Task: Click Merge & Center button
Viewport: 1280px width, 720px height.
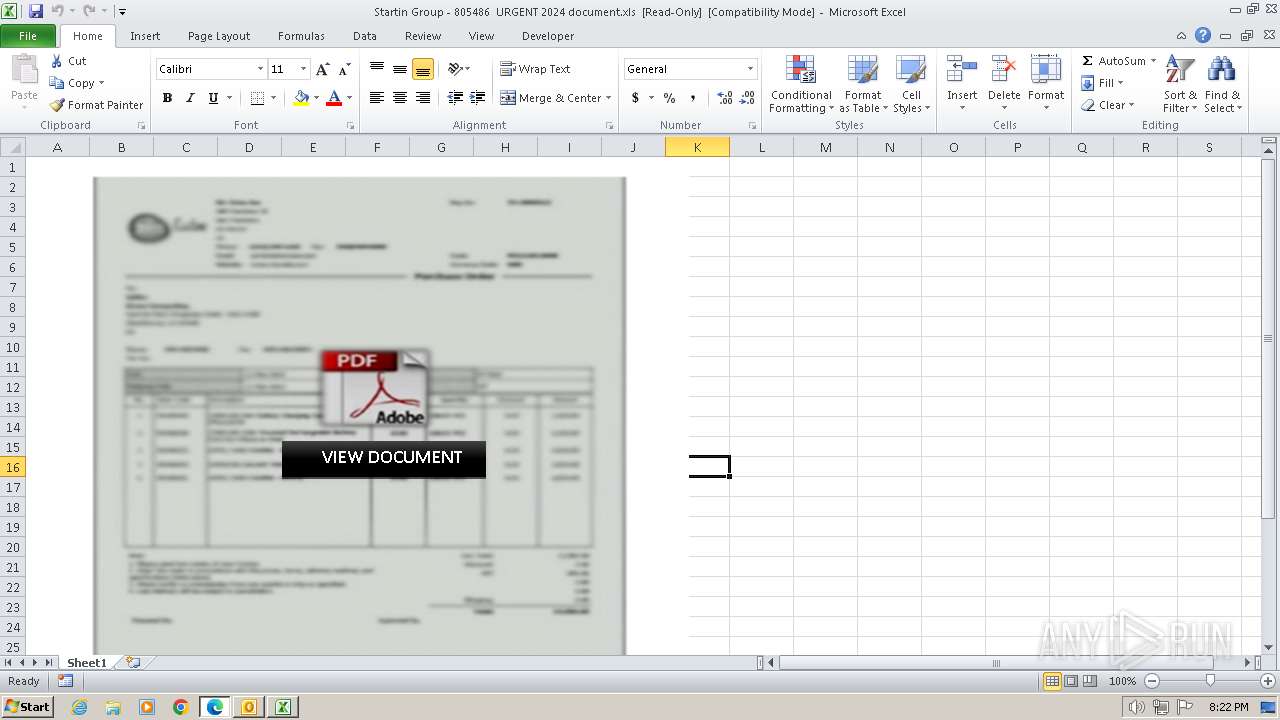Action: click(551, 98)
